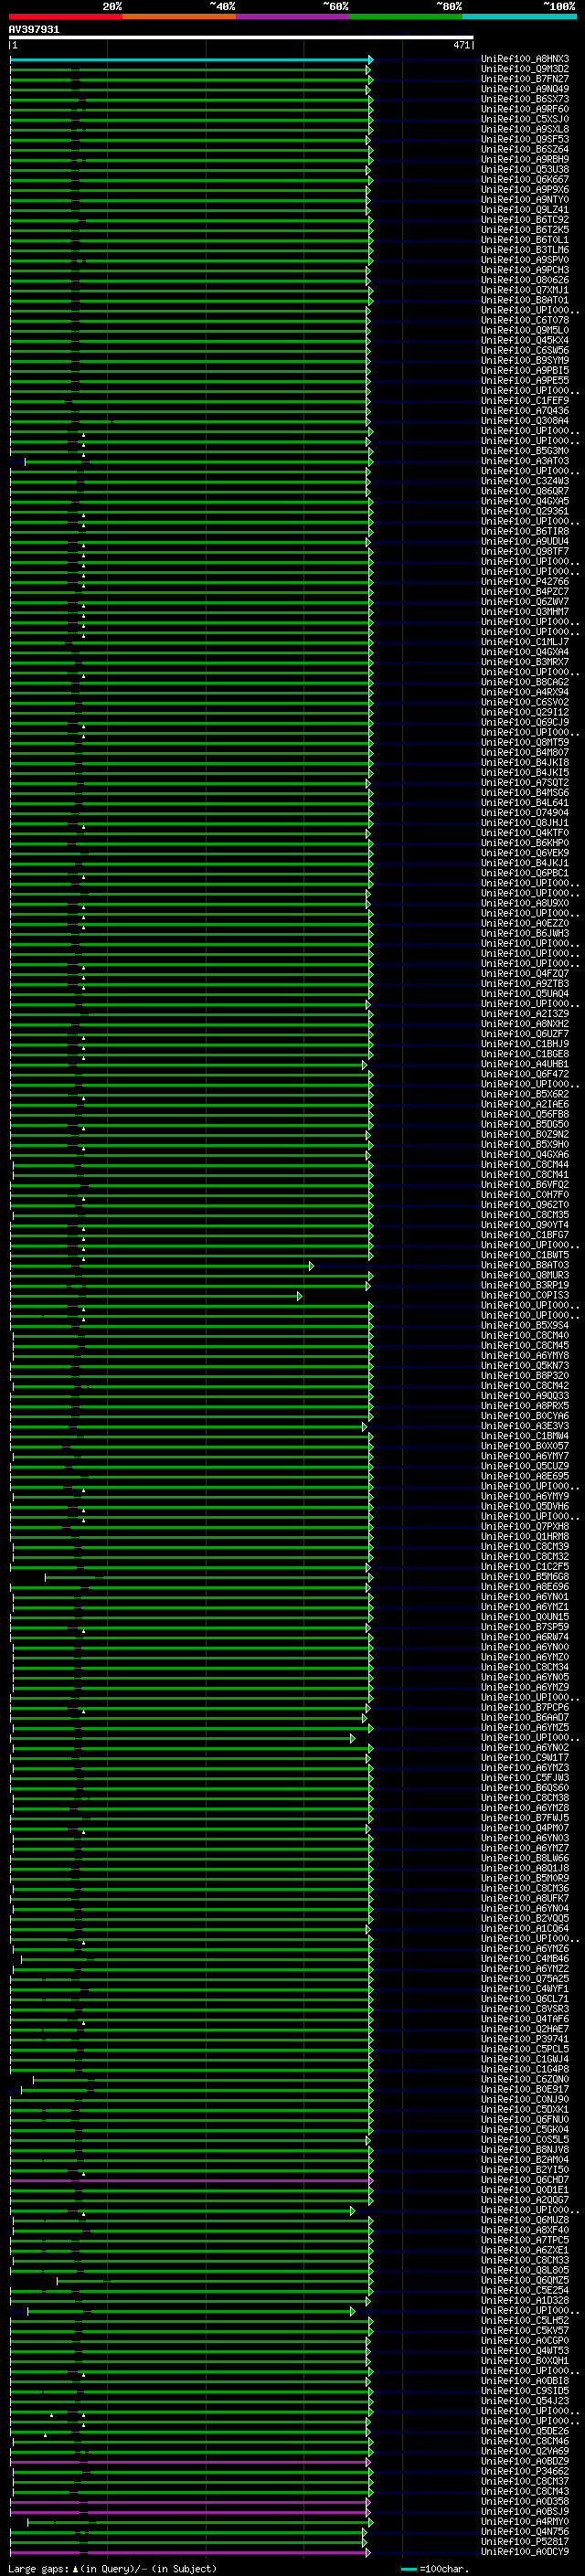Click the green ~80% identity legend bar
Image resolution: width=585 pixels, height=2576 pixels.
pos(406,16)
